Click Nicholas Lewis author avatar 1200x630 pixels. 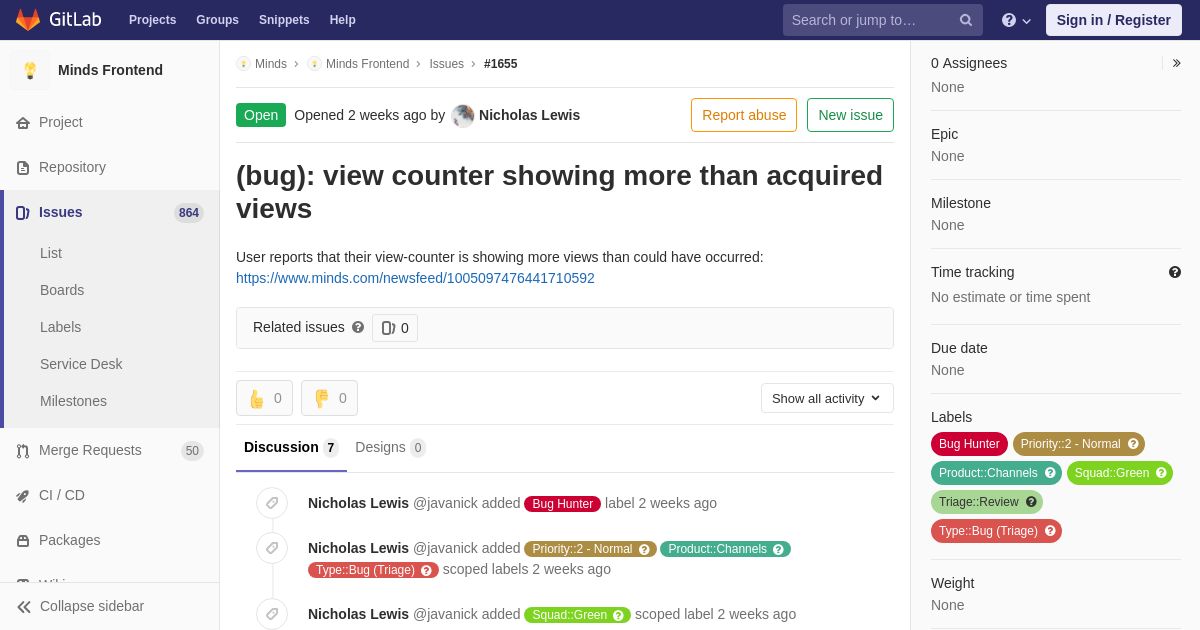[x=463, y=116]
